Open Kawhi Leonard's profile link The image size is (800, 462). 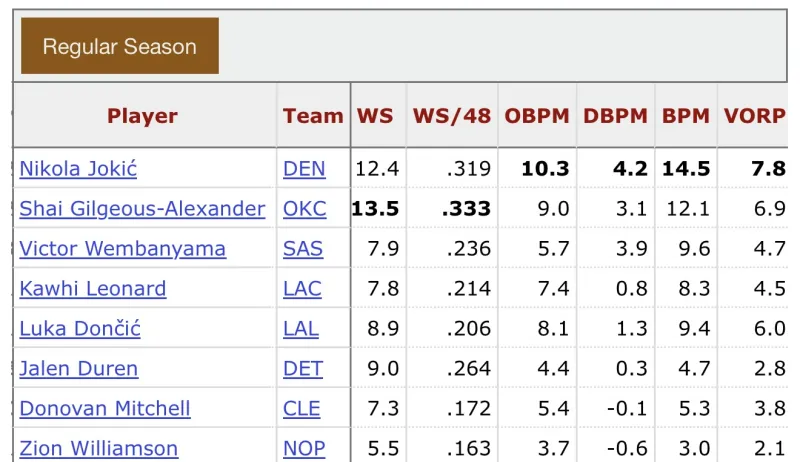pyautogui.click(x=93, y=288)
